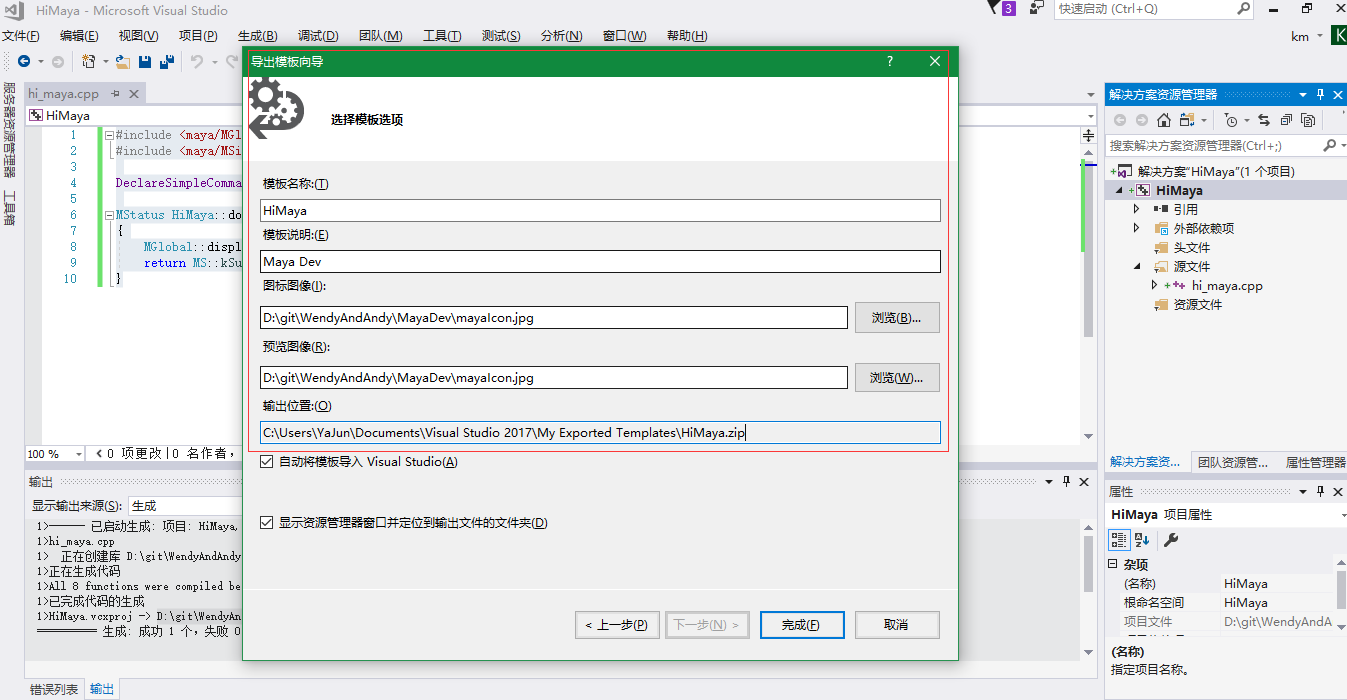
Task: Click signed-in account avatar K
Action: [1338, 36]
